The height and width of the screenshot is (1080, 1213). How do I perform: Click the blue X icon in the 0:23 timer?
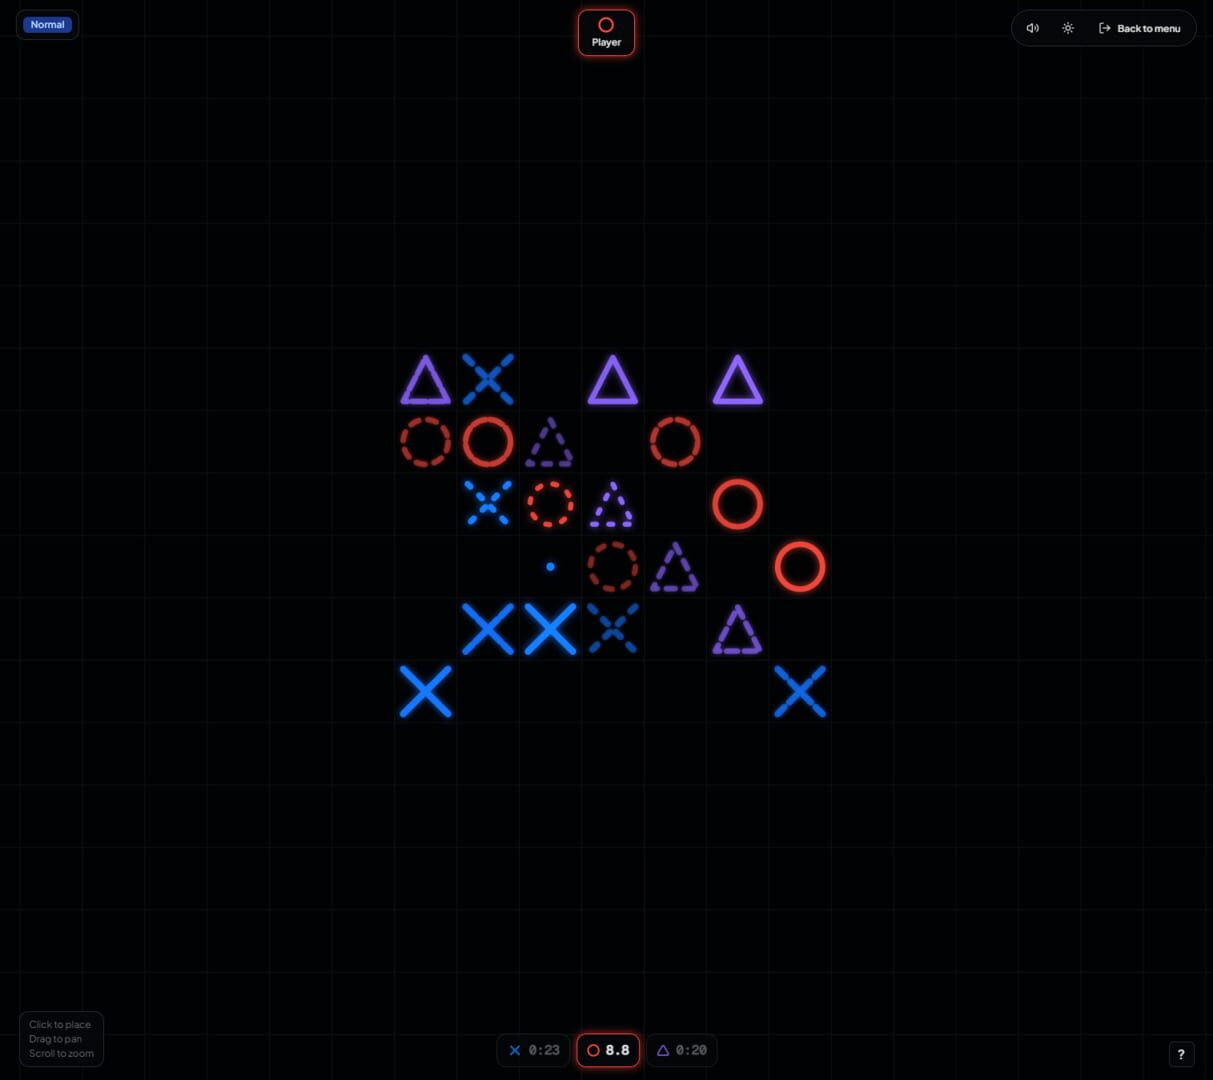[516, 1050]
